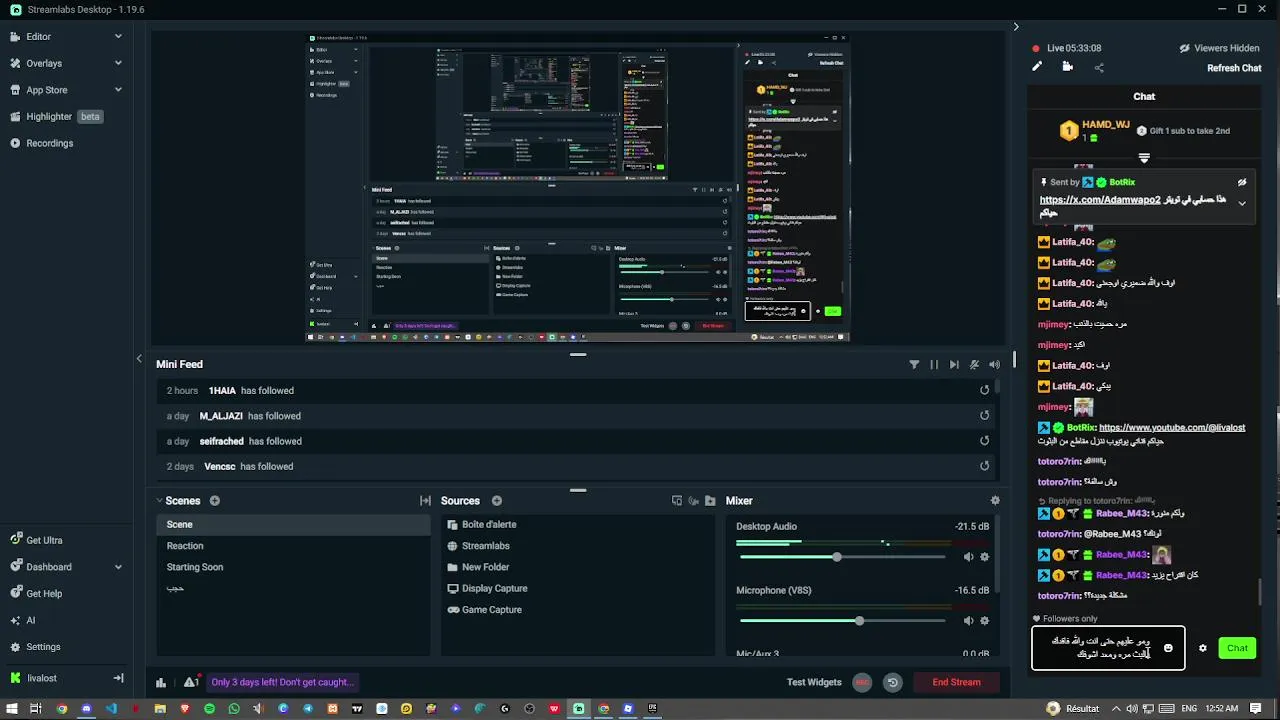This screenshot has height=720, width=1280.
Task: Open performance stats bar-chart icon
Action: click(161, 683)
